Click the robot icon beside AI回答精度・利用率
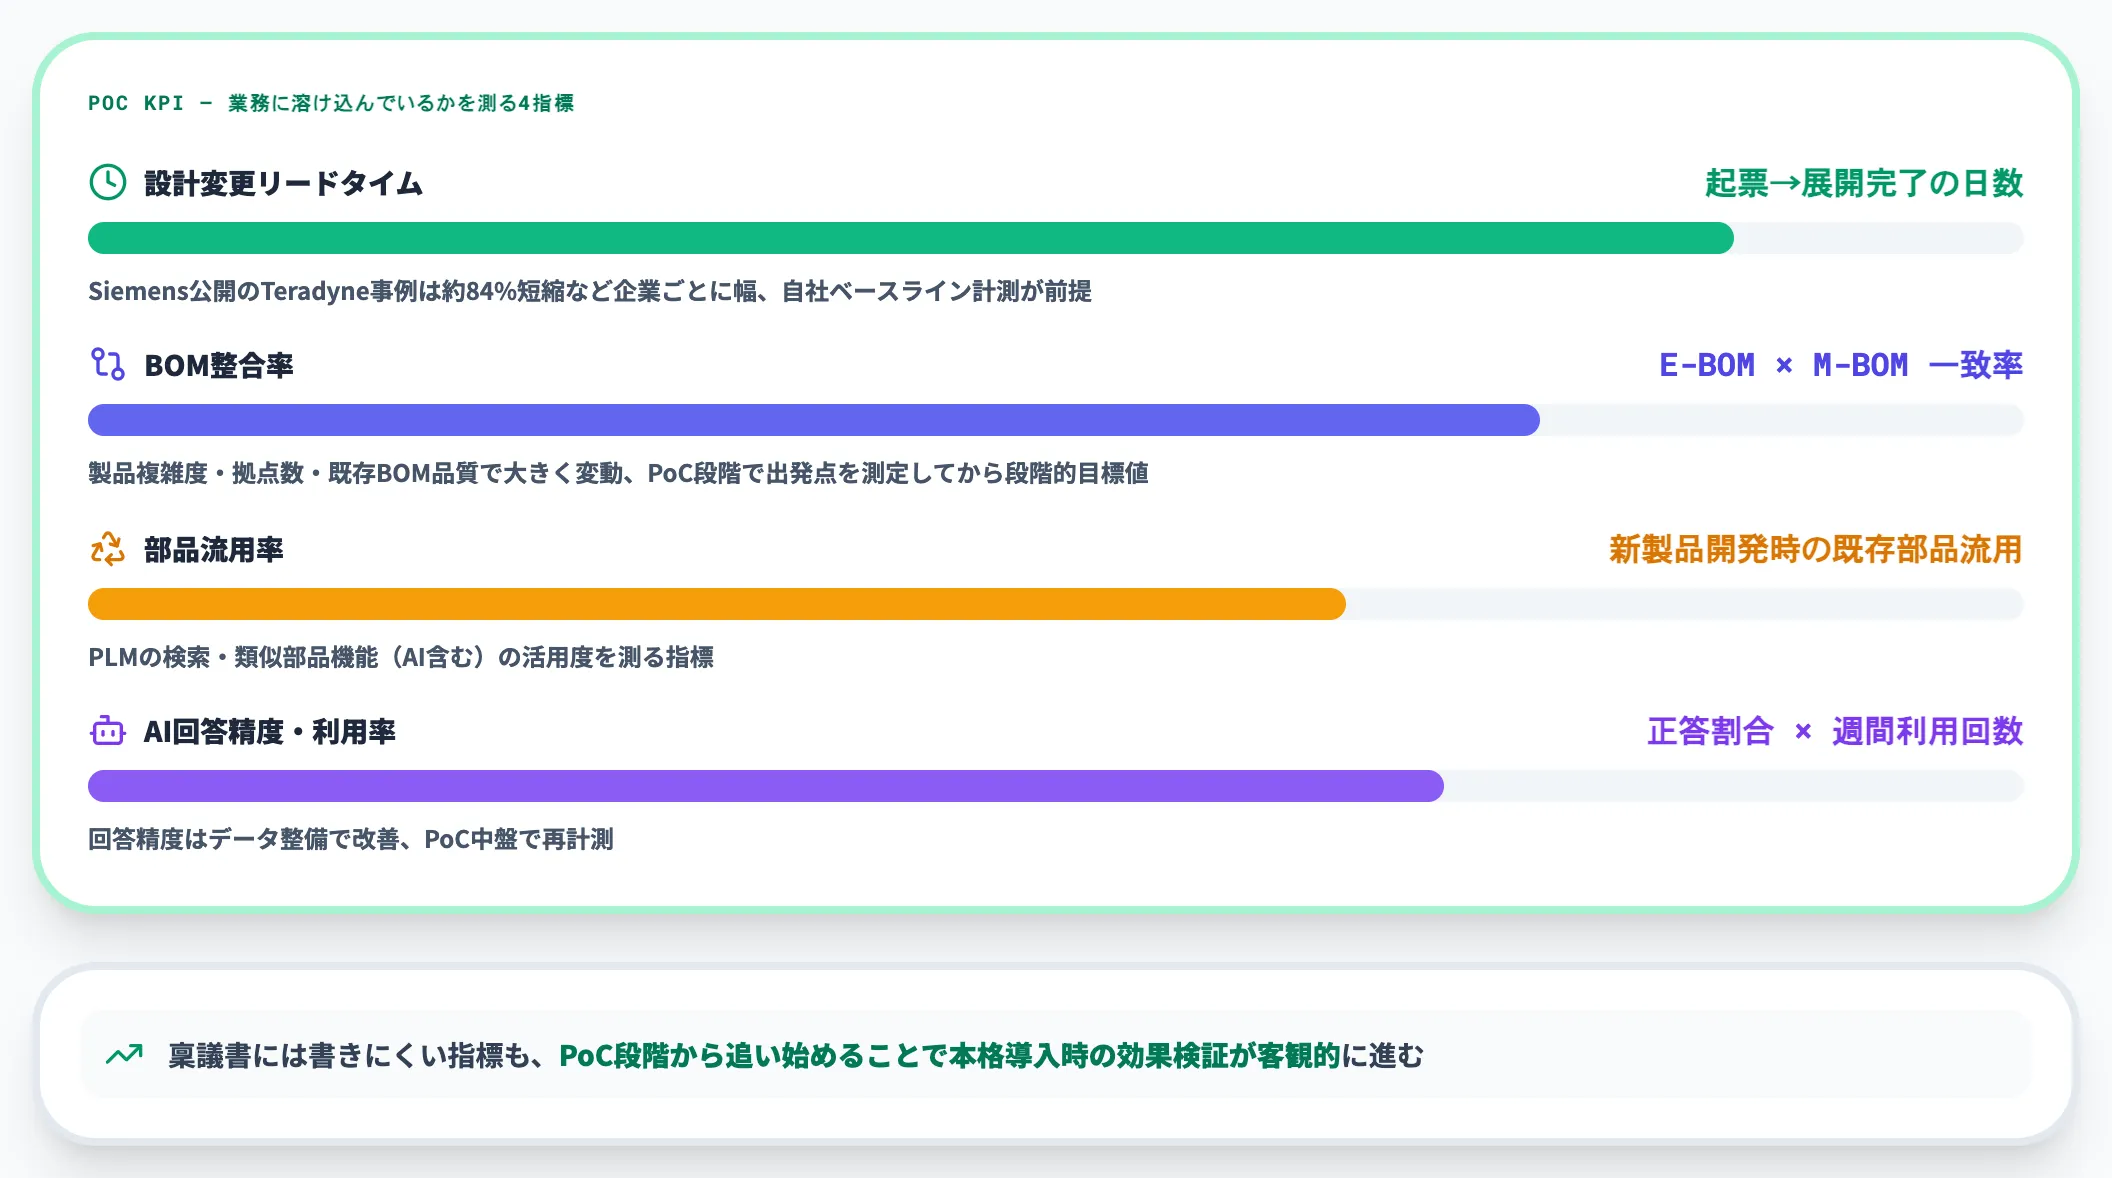Screen dimensions: 2112x1178 click(108, 731)
